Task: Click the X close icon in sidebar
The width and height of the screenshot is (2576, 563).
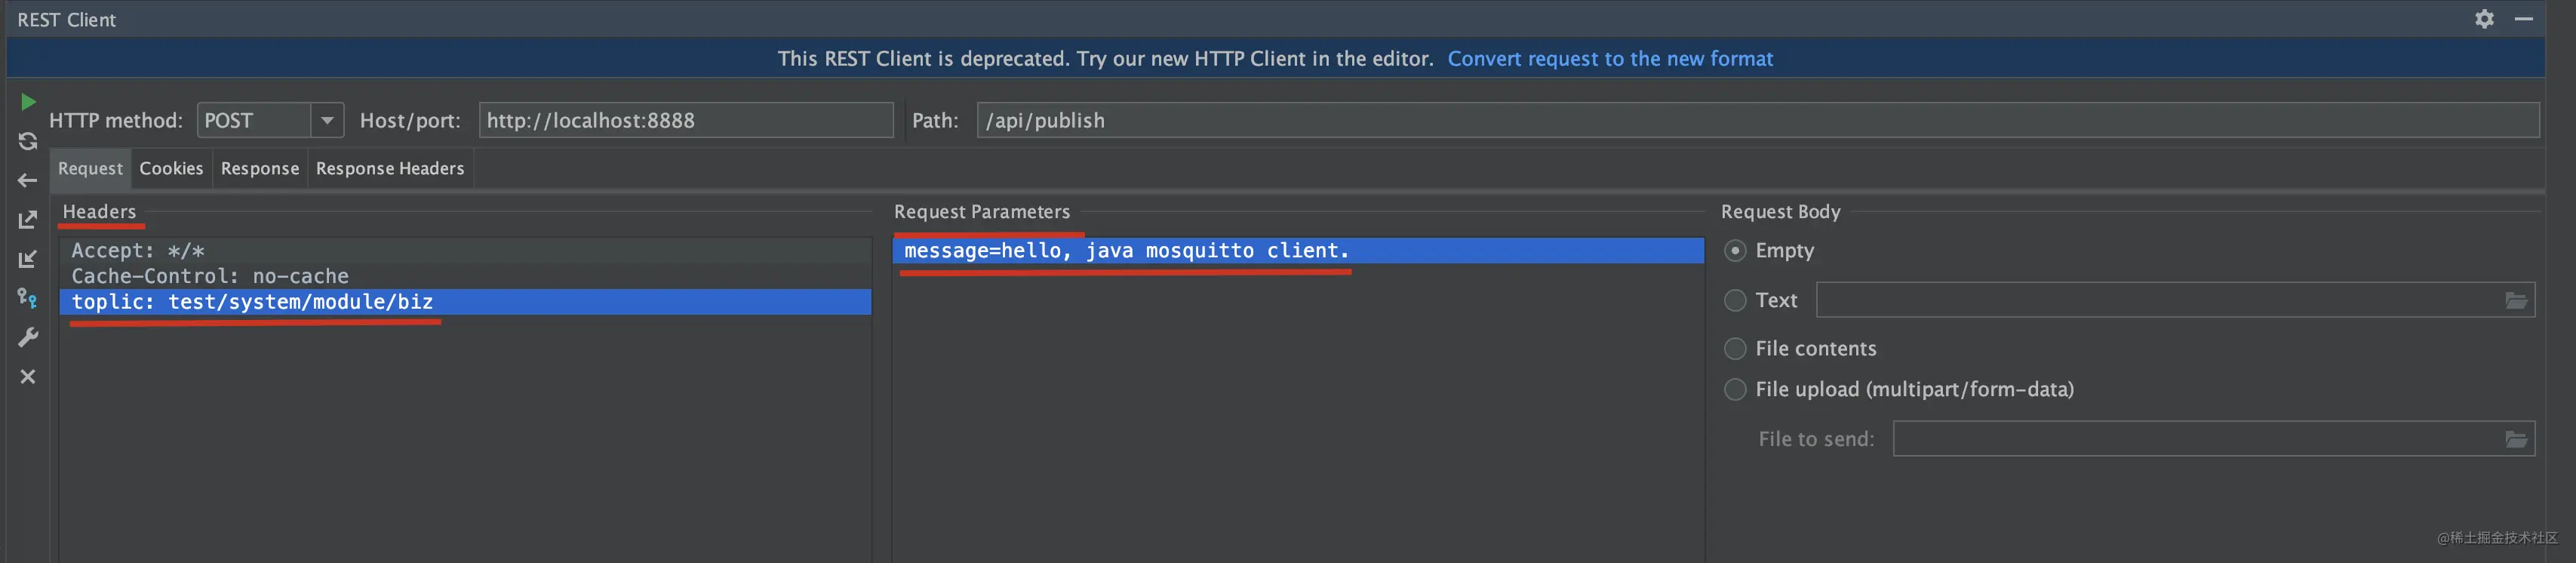Action: point(28,377)
